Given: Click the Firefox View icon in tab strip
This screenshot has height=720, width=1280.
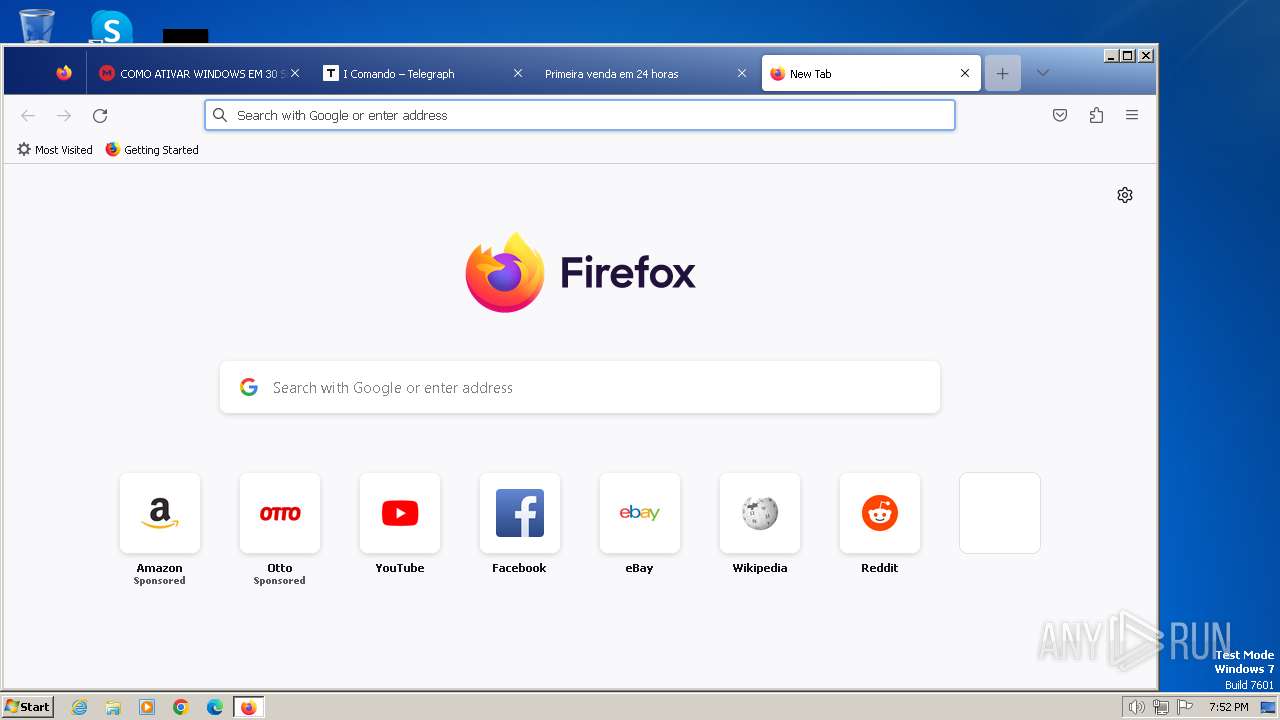Looking at the screenshot, I should pyautogui.click(x=64, y=73).
